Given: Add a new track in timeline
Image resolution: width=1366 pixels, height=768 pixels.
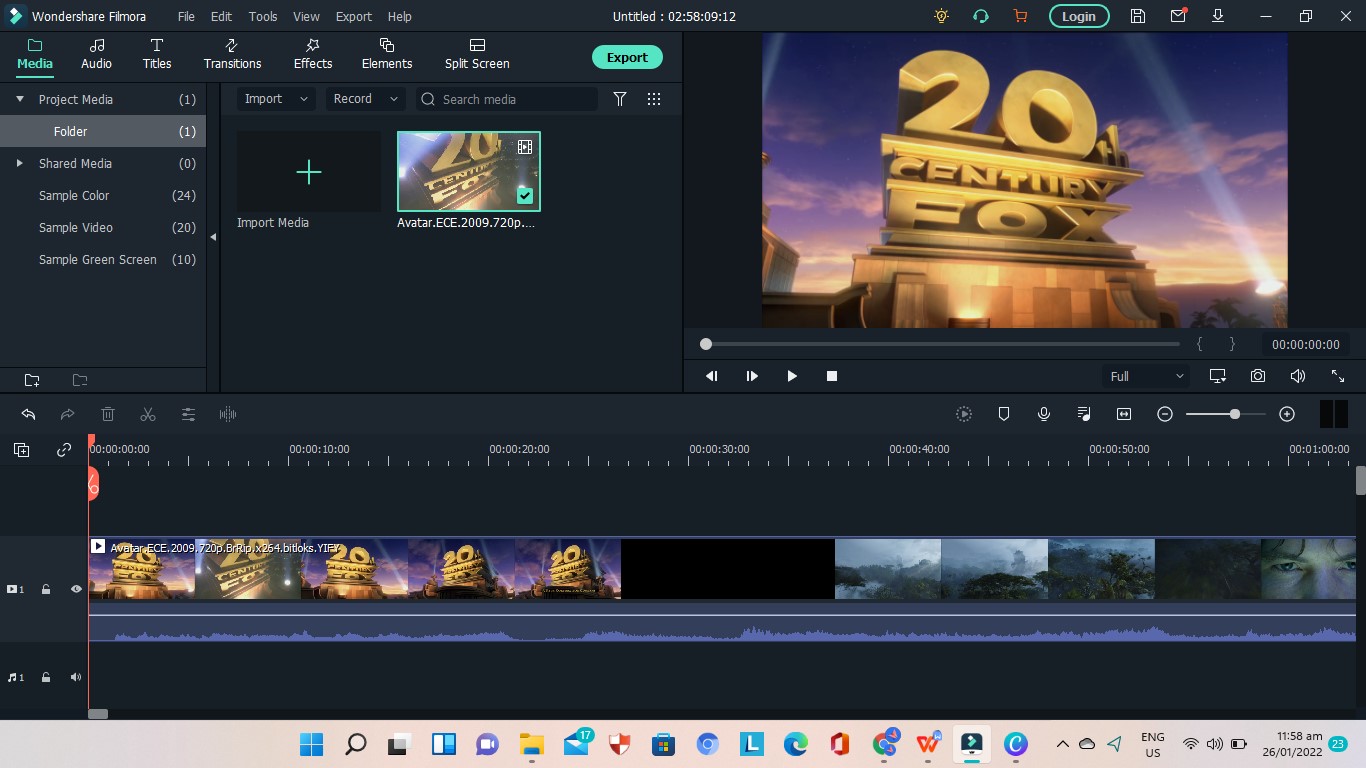Looking at the screenshot, I should [x=21, y=450].
